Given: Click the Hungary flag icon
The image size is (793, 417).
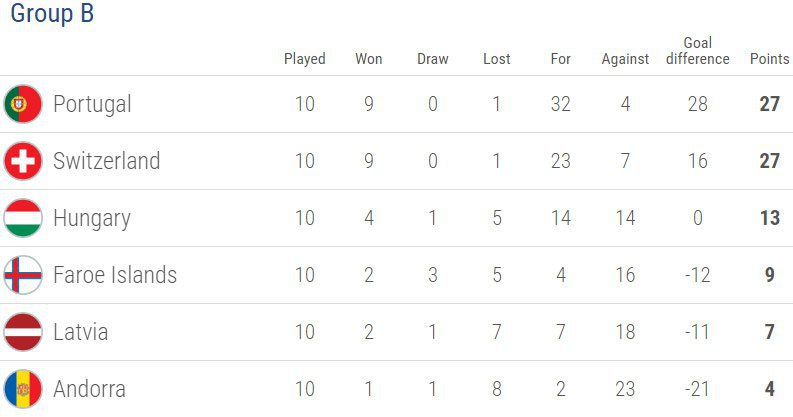Looking at the screenshot, I should 22,218.
